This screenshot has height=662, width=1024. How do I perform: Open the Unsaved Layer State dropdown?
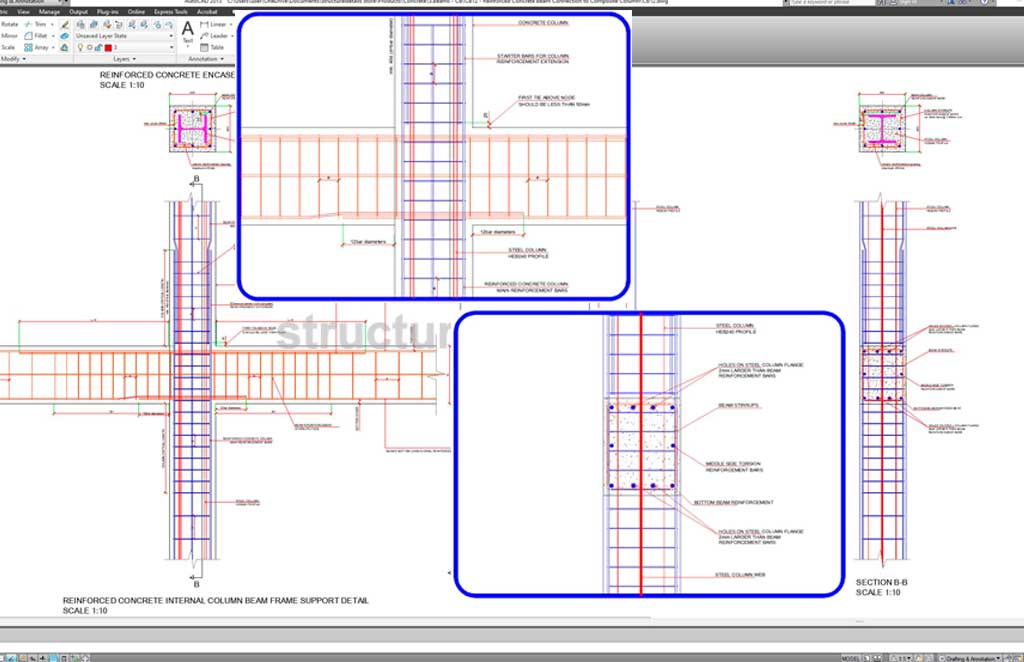click(x=125, y=35)
